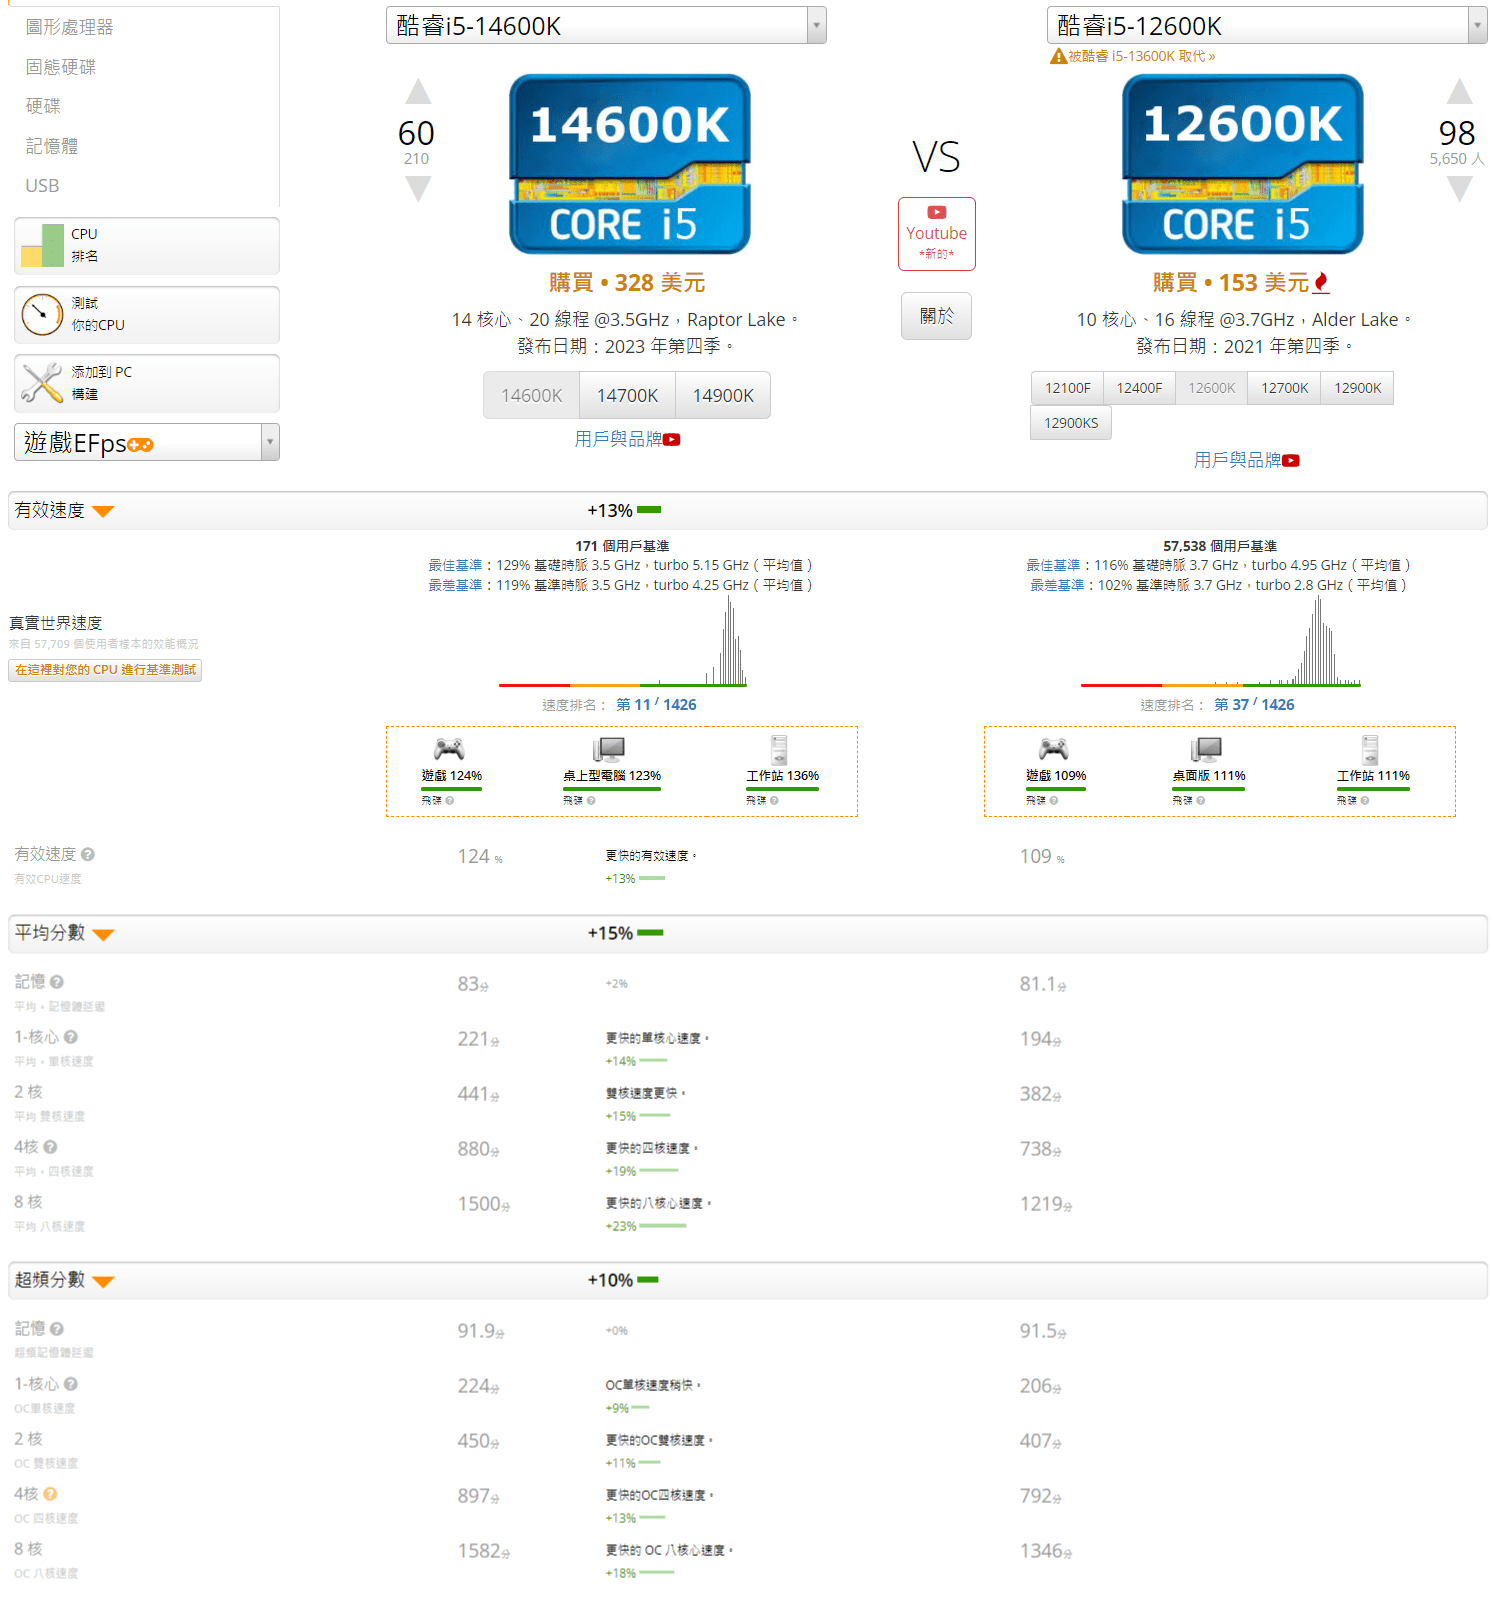Switch to the 12100F tab
Screen dimensions: 1491x1603
coord(1067,388)
